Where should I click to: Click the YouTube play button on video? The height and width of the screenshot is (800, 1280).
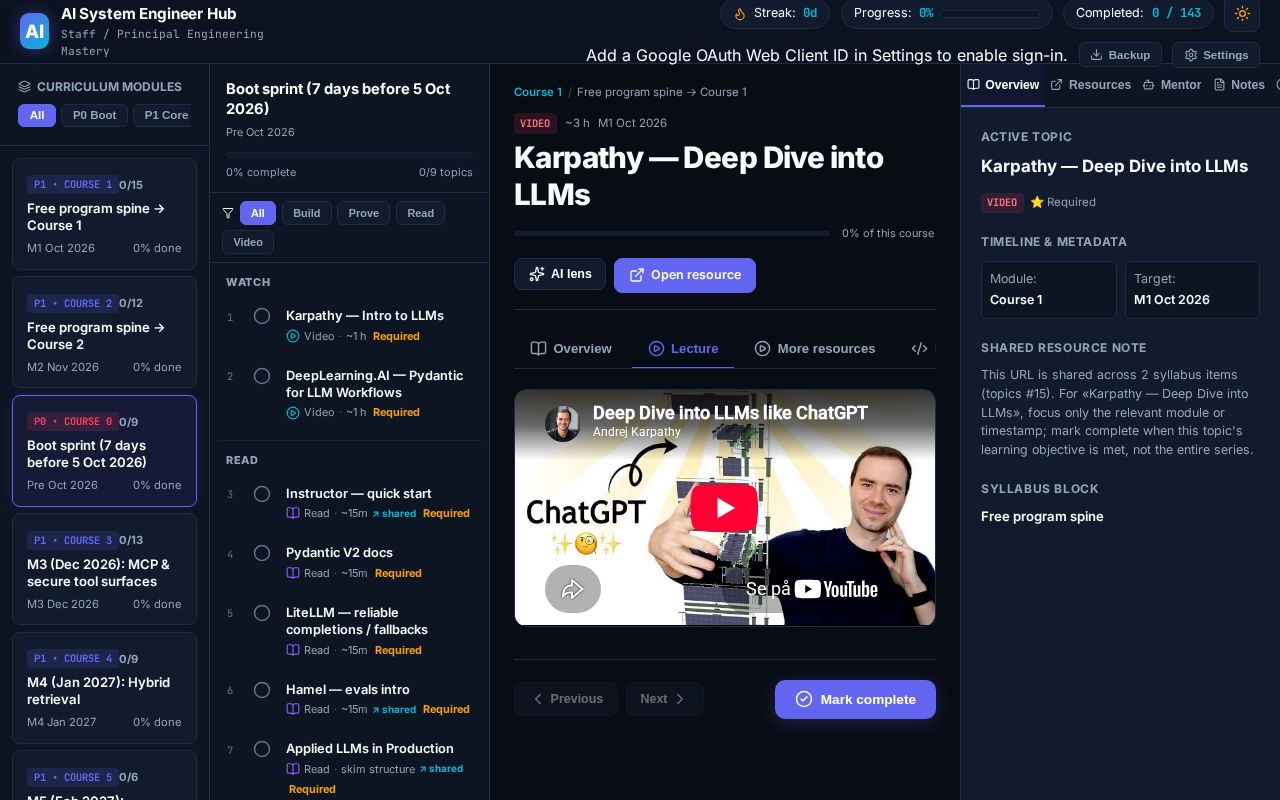tap(724, 508)
